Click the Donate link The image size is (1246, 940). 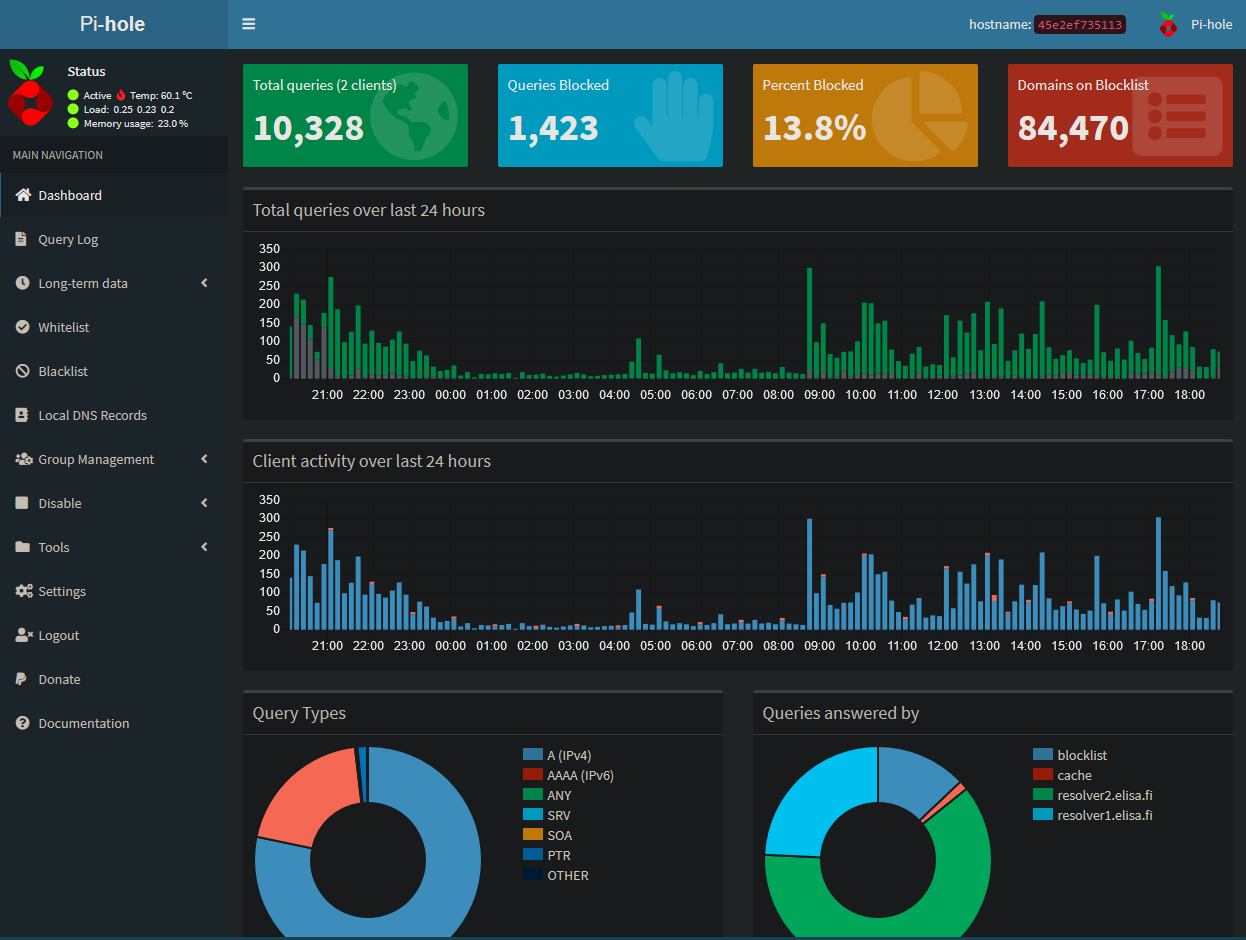(x=114, y=679)
